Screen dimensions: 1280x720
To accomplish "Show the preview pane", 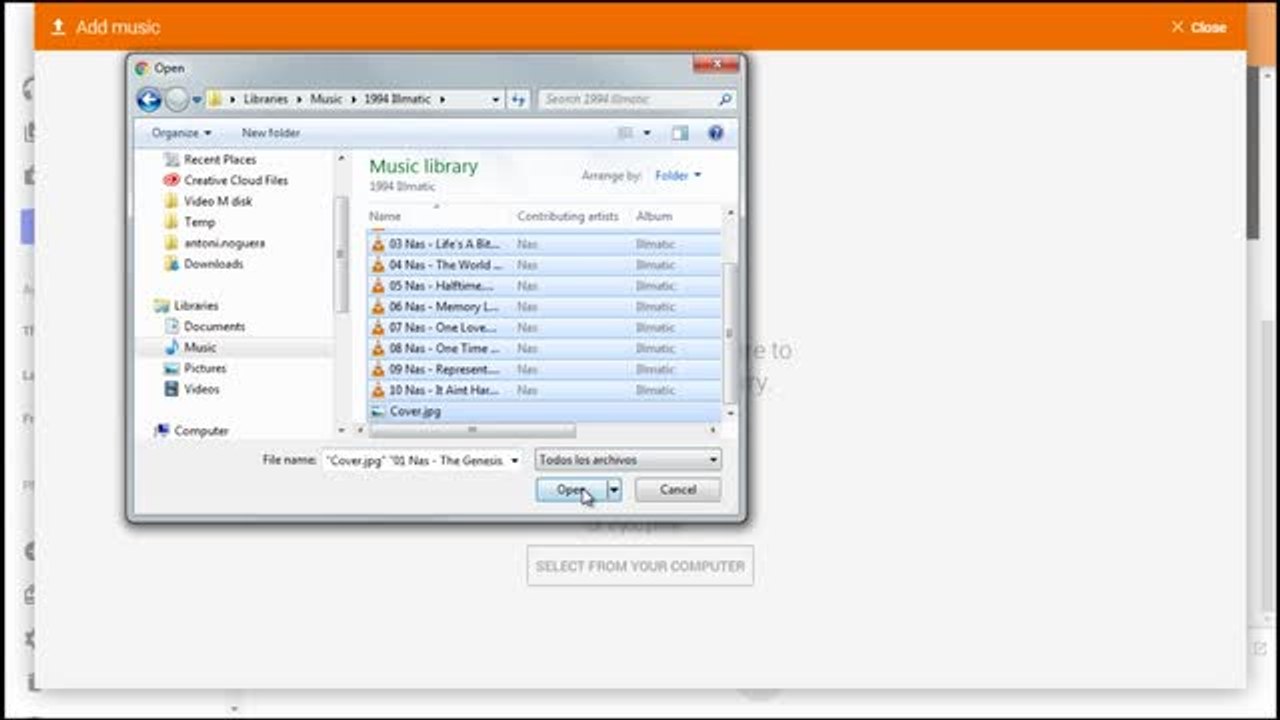I will point(680,133).
